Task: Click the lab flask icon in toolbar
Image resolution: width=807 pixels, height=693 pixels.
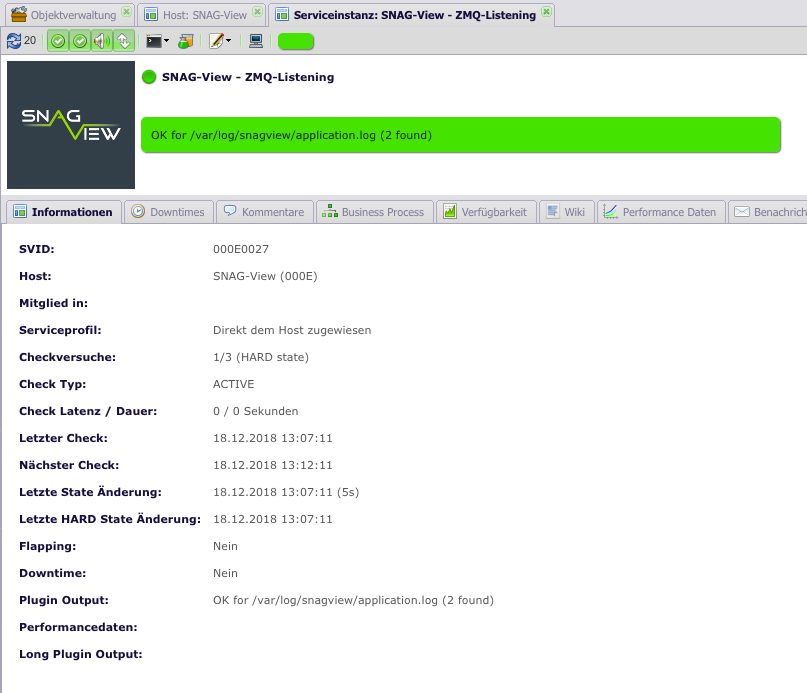Action: click(x=185, y=41)
